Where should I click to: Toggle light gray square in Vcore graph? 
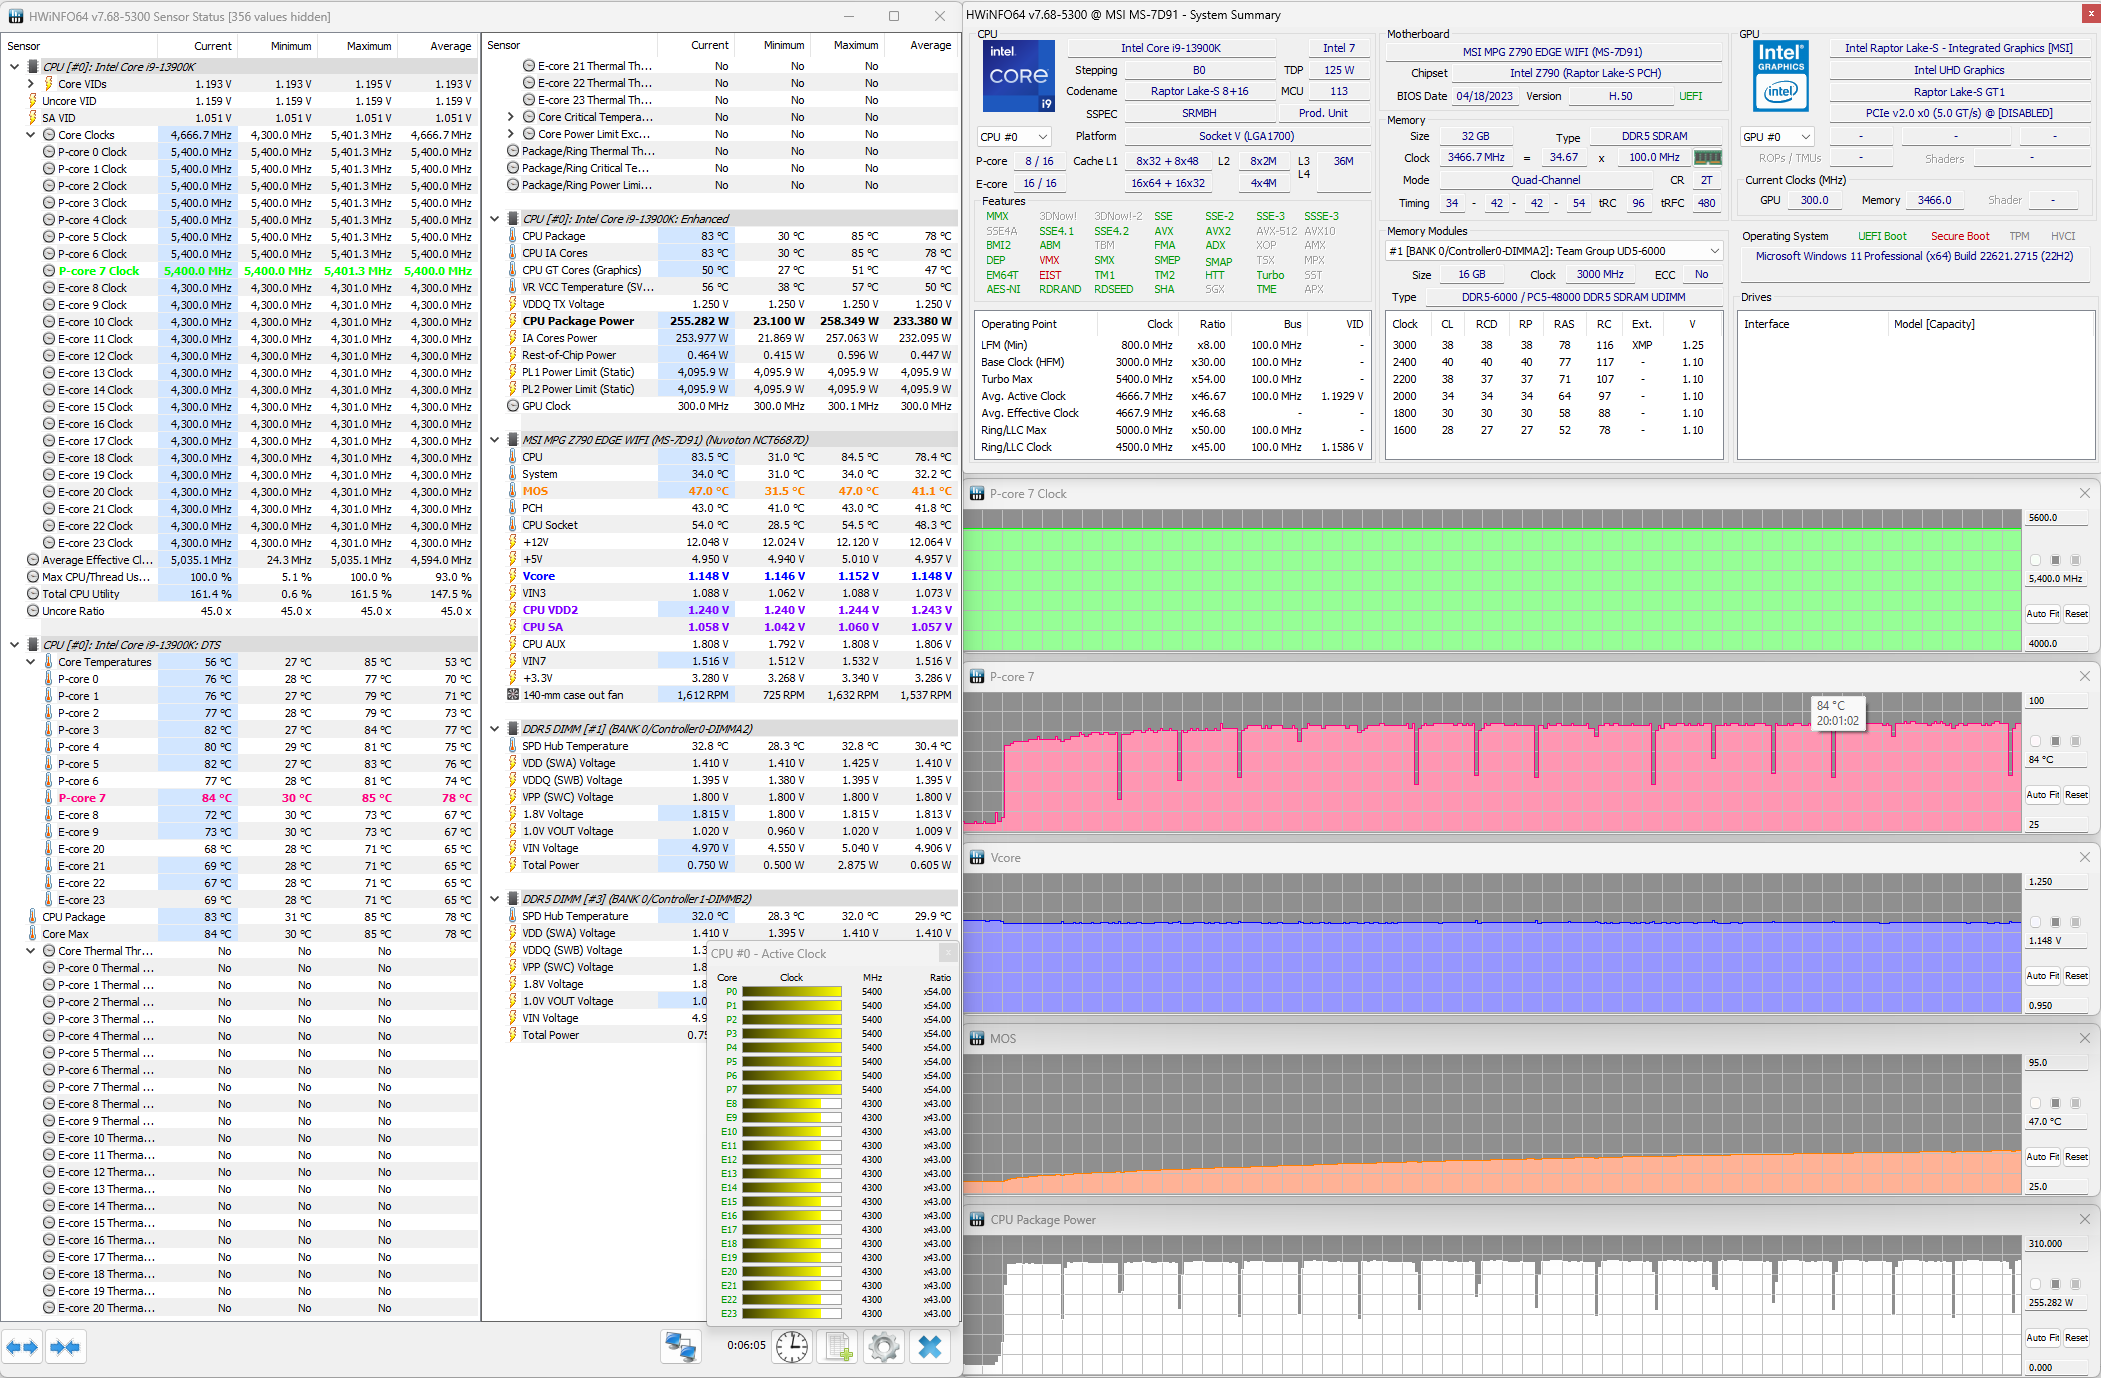(x=2075, y=922)
